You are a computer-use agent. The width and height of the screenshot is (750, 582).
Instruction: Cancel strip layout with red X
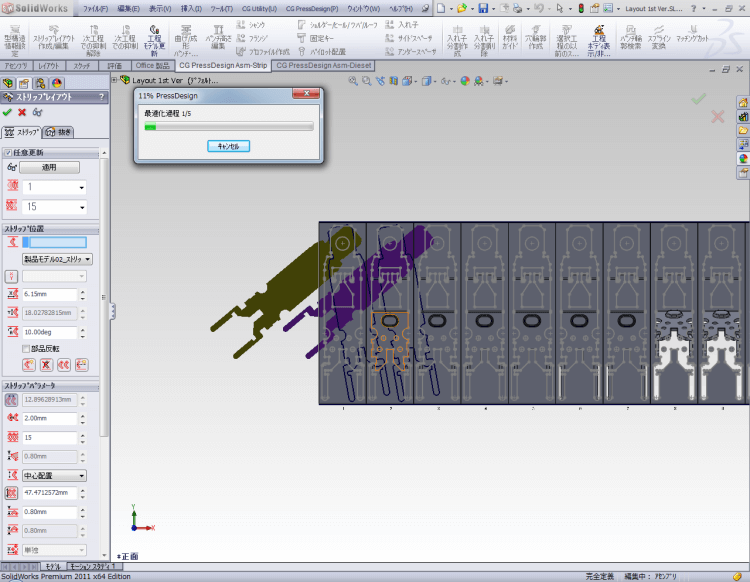pyautogui.click(x=22, y=112)
